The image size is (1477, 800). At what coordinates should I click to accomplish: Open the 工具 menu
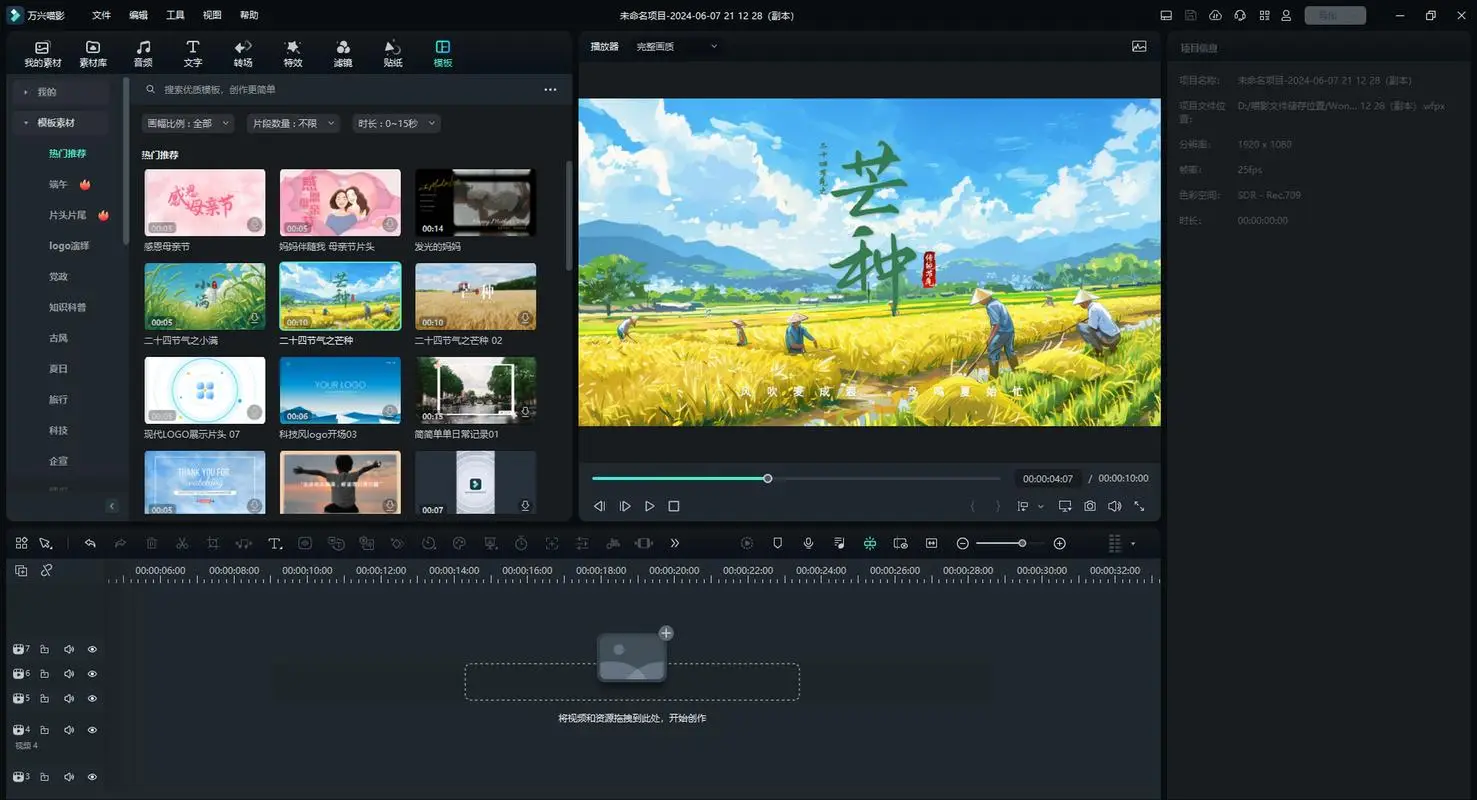click(175, 15)
